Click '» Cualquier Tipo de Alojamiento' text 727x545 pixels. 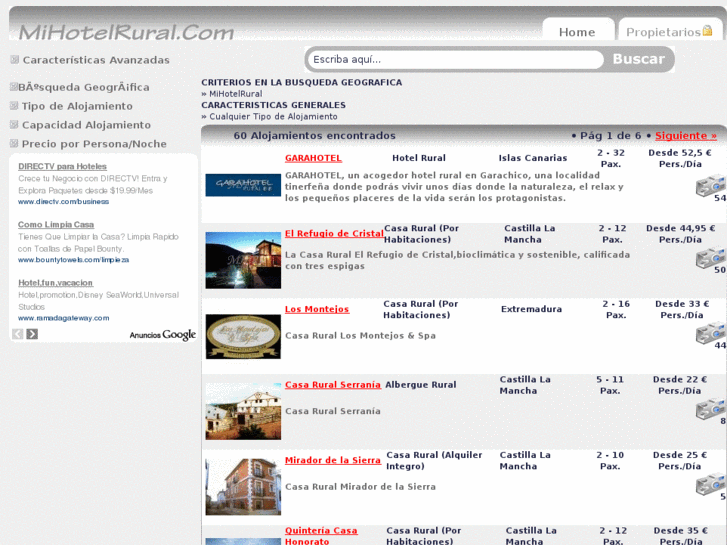click(269, 116)
